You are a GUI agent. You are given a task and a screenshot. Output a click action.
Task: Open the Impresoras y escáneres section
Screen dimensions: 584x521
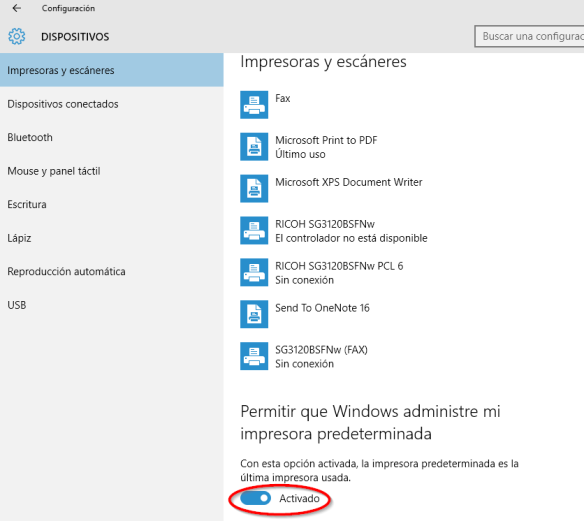112,70
